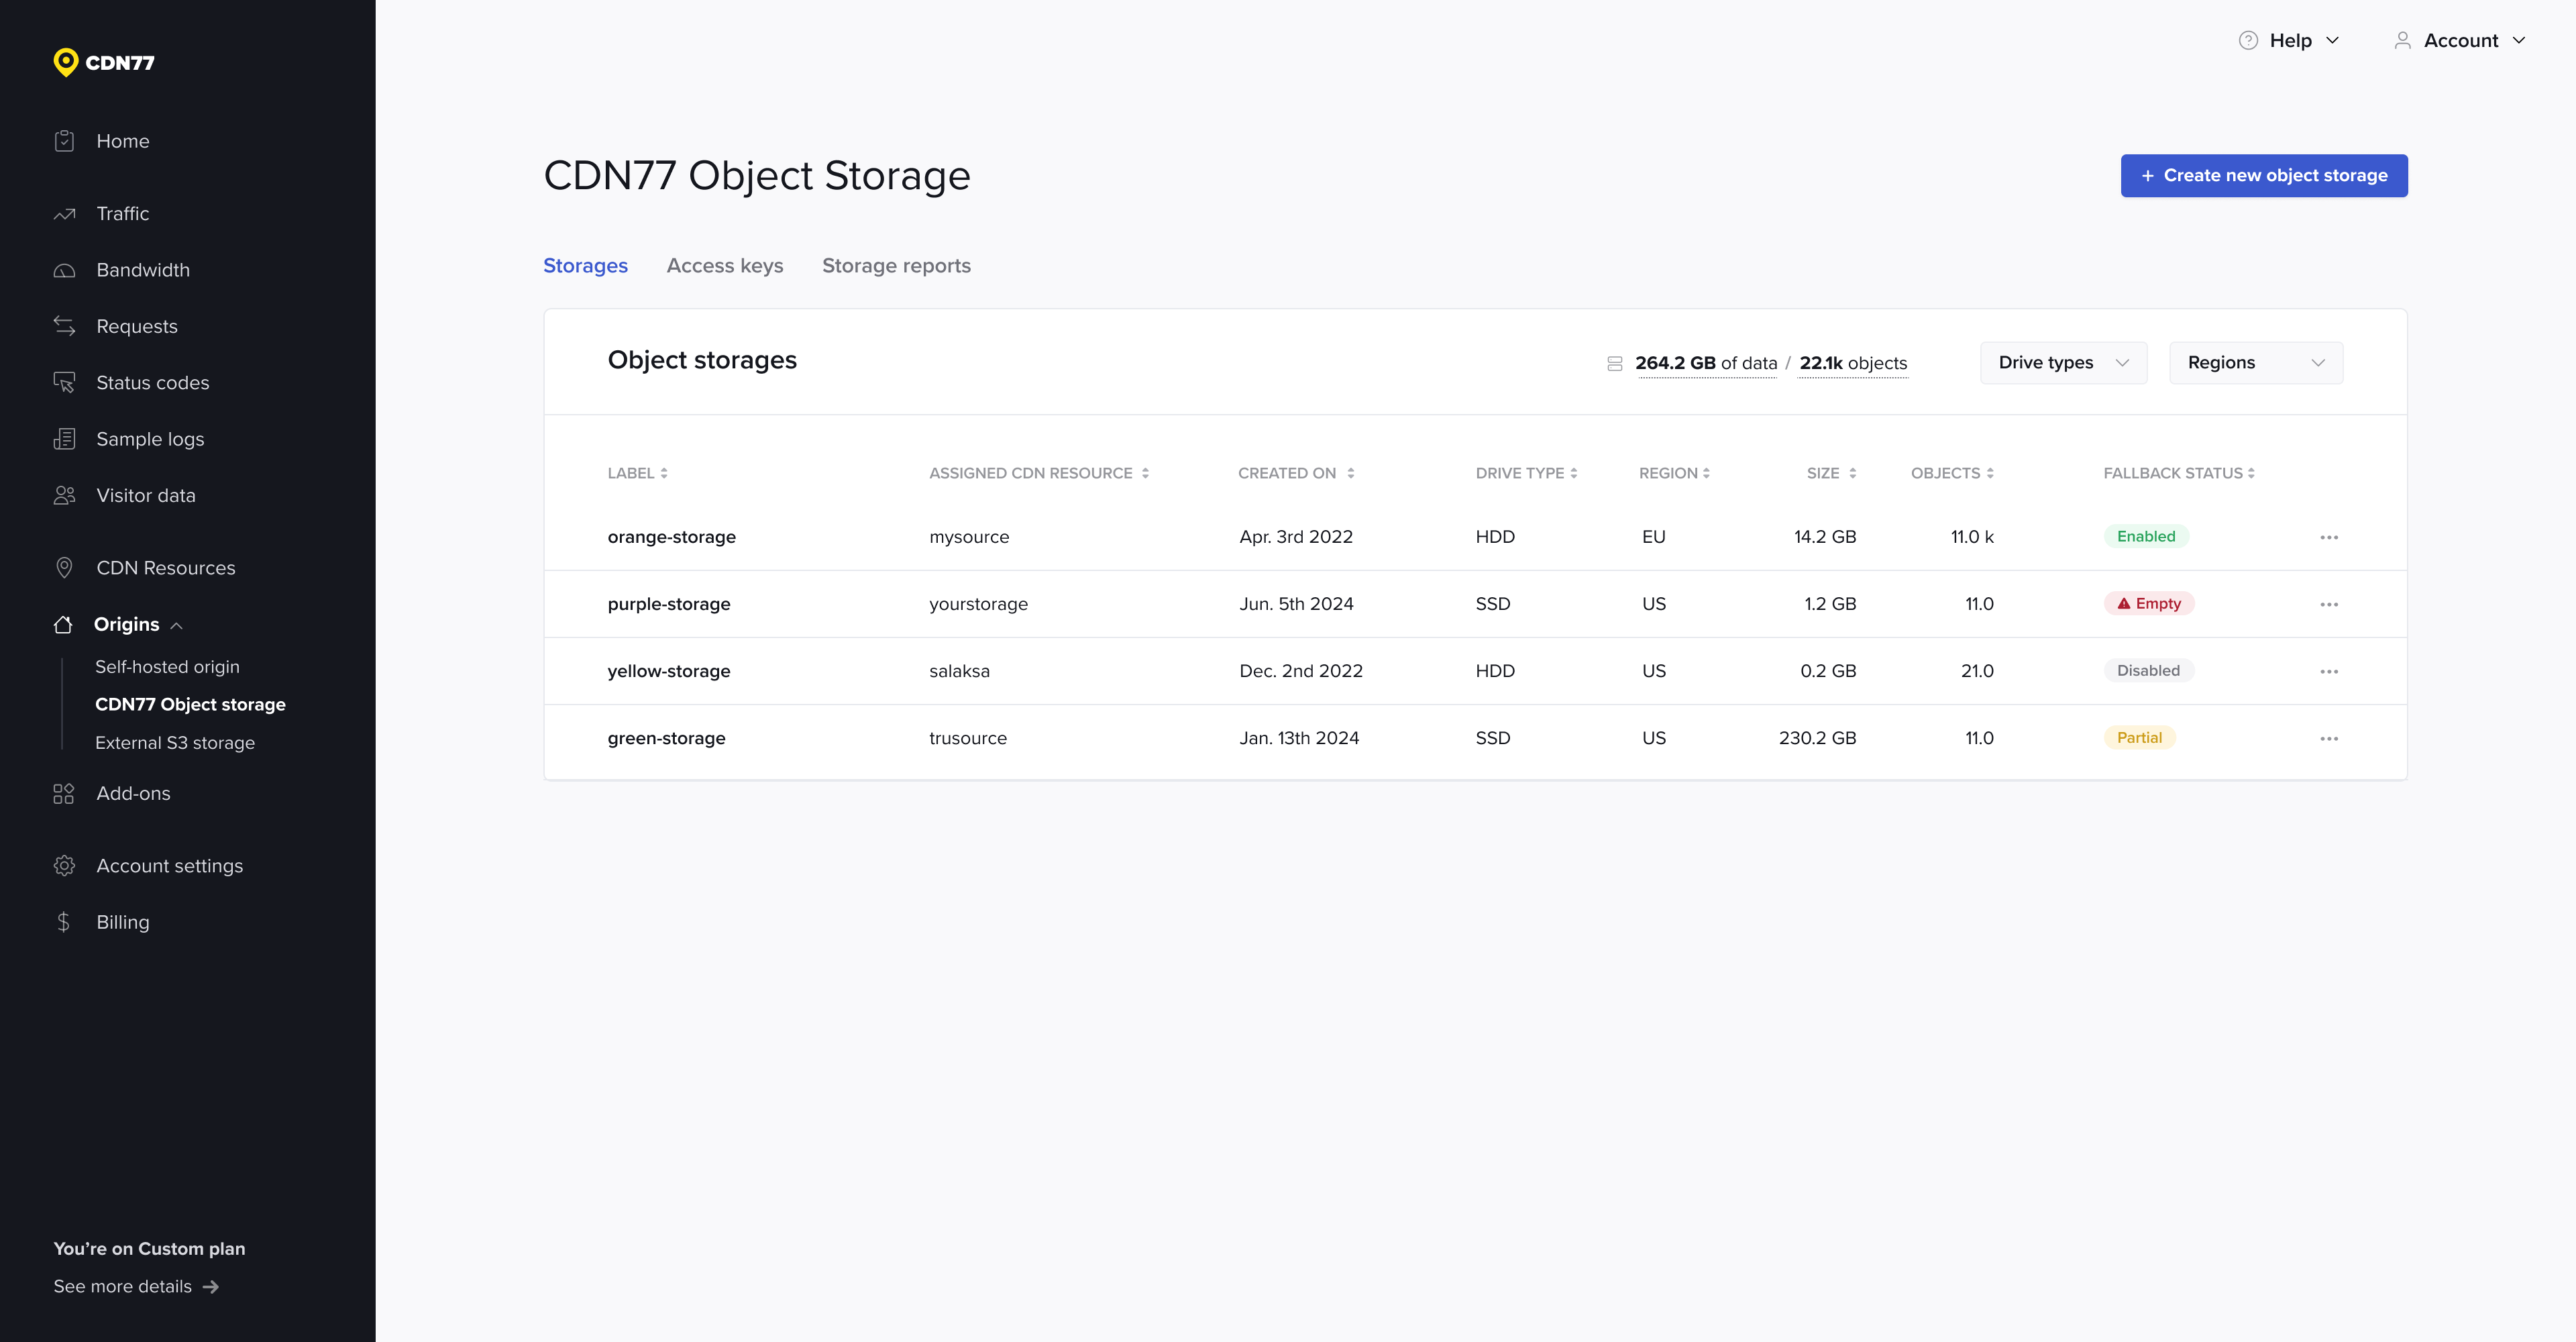Toggle sorting on the CREATED ON column

pyautogui.click(x=1295, y=473)
